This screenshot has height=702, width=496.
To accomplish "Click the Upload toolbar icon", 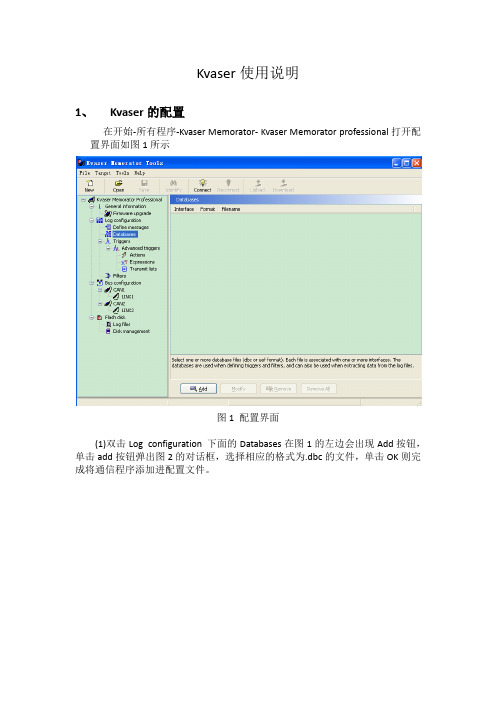I will click(258, 183).
